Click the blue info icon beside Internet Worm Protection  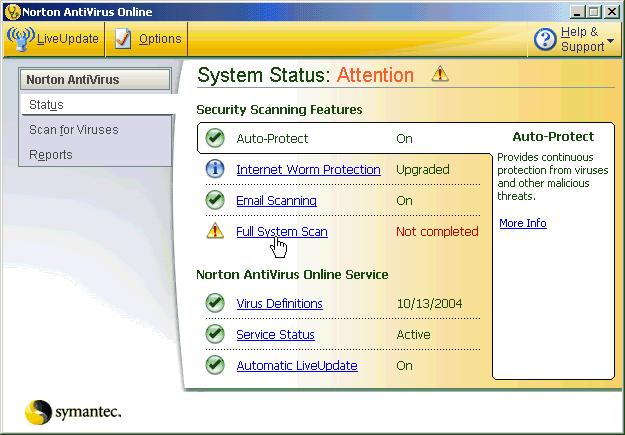pos(214,169)
